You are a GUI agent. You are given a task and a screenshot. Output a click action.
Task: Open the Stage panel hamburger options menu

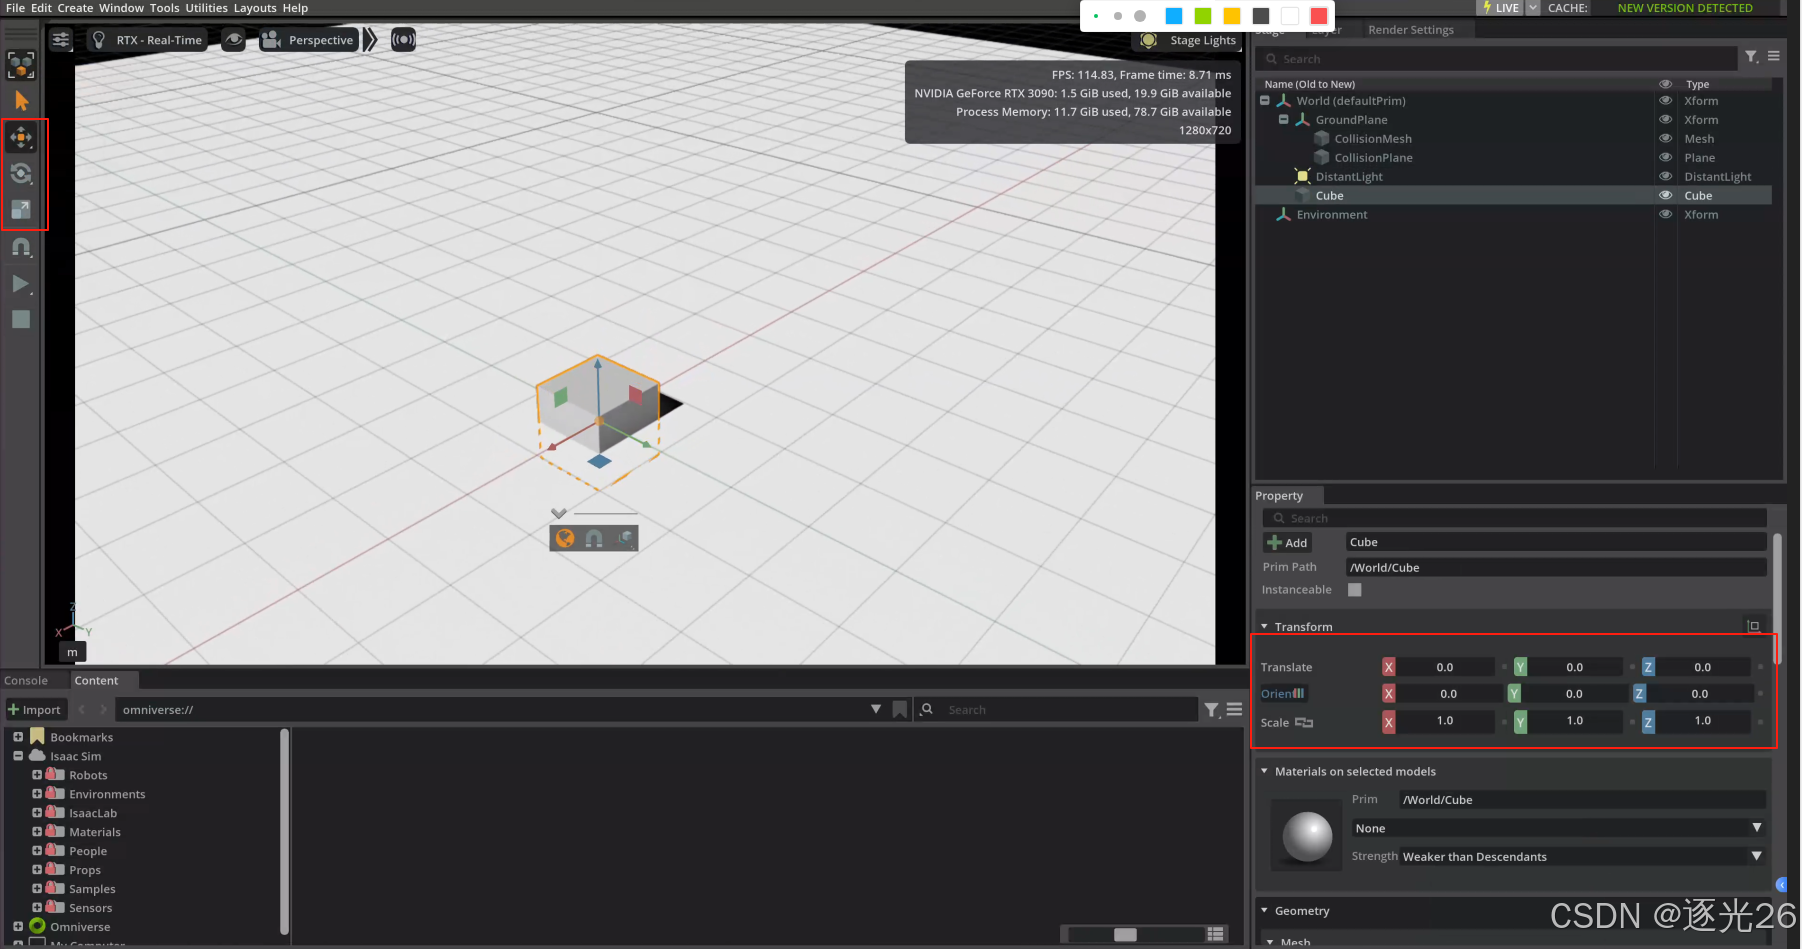point(1773,57)
